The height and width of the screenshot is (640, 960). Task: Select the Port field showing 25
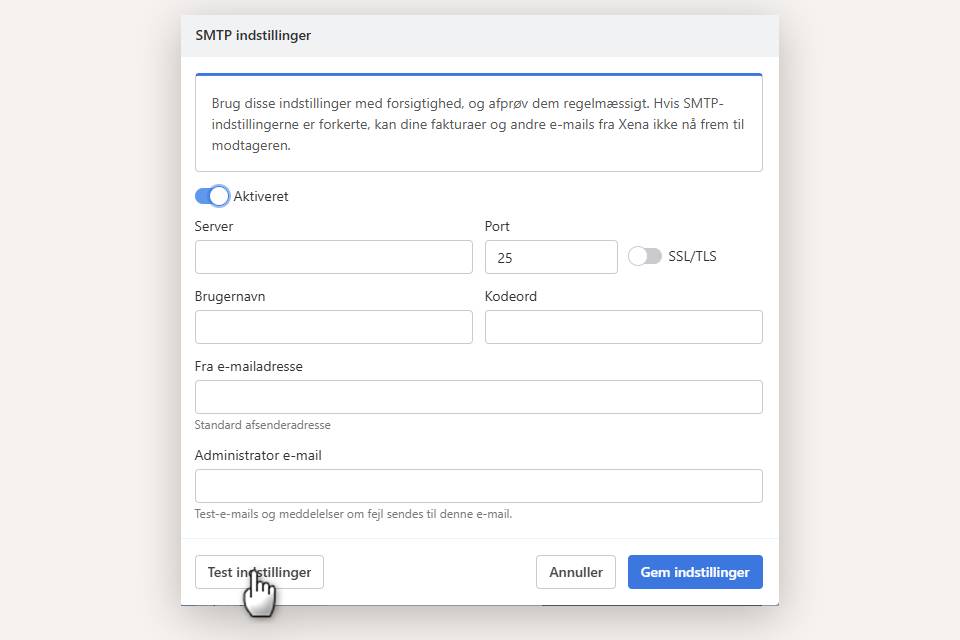coord(551,256)
